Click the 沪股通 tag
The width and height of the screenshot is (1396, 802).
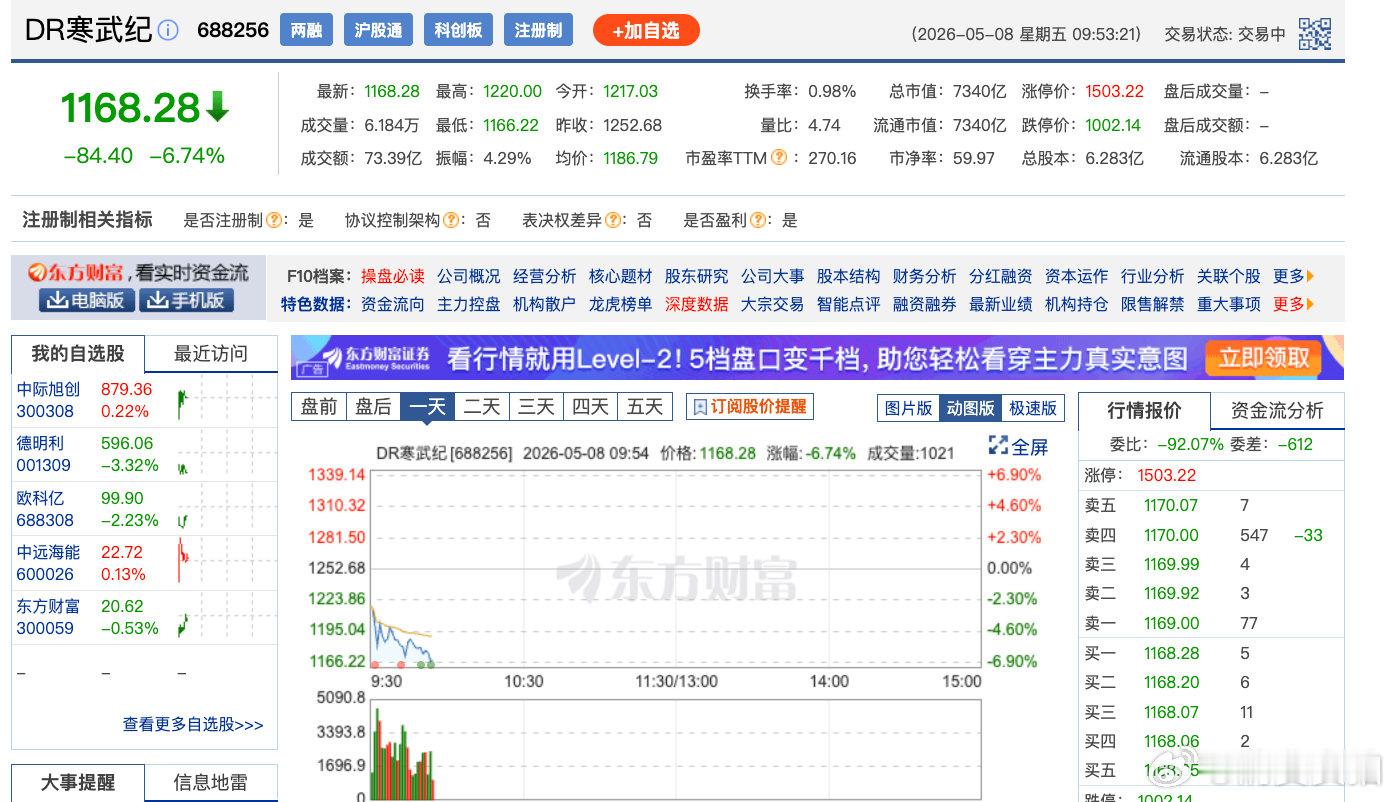click(x=378, y=30)
